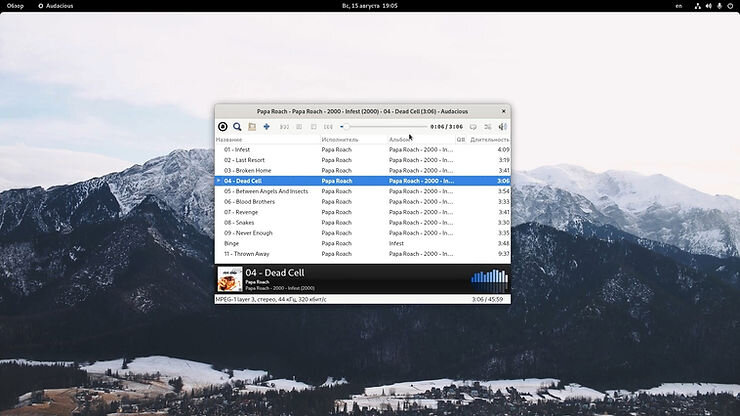Click the playback seek slider handle
740x416 pixels.
click(346, 127)
